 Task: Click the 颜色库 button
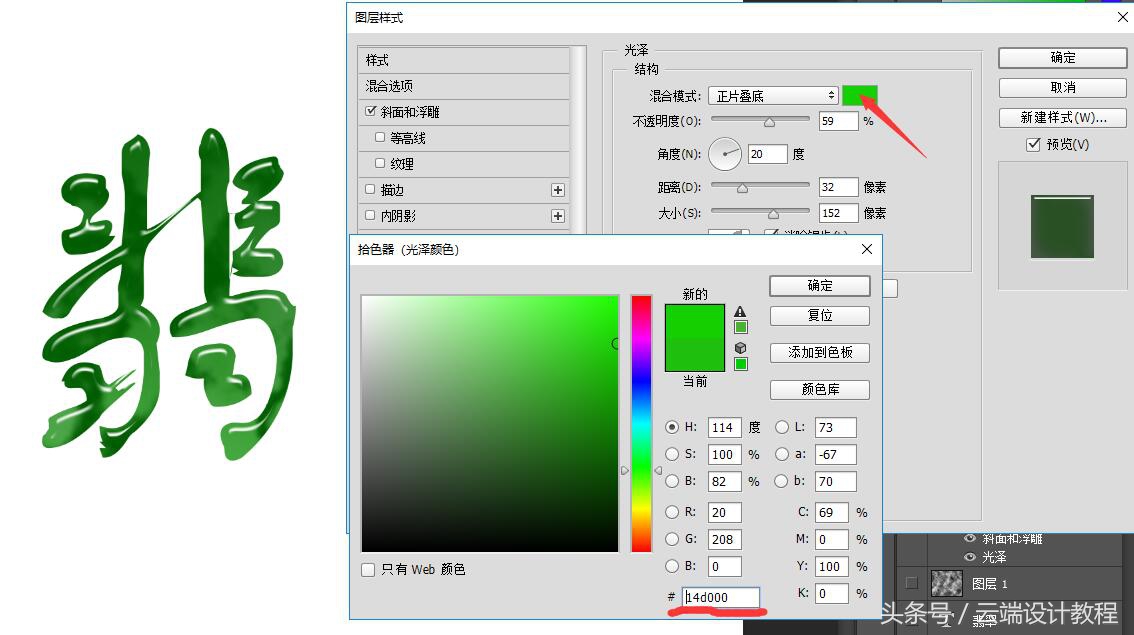(819, 390)
